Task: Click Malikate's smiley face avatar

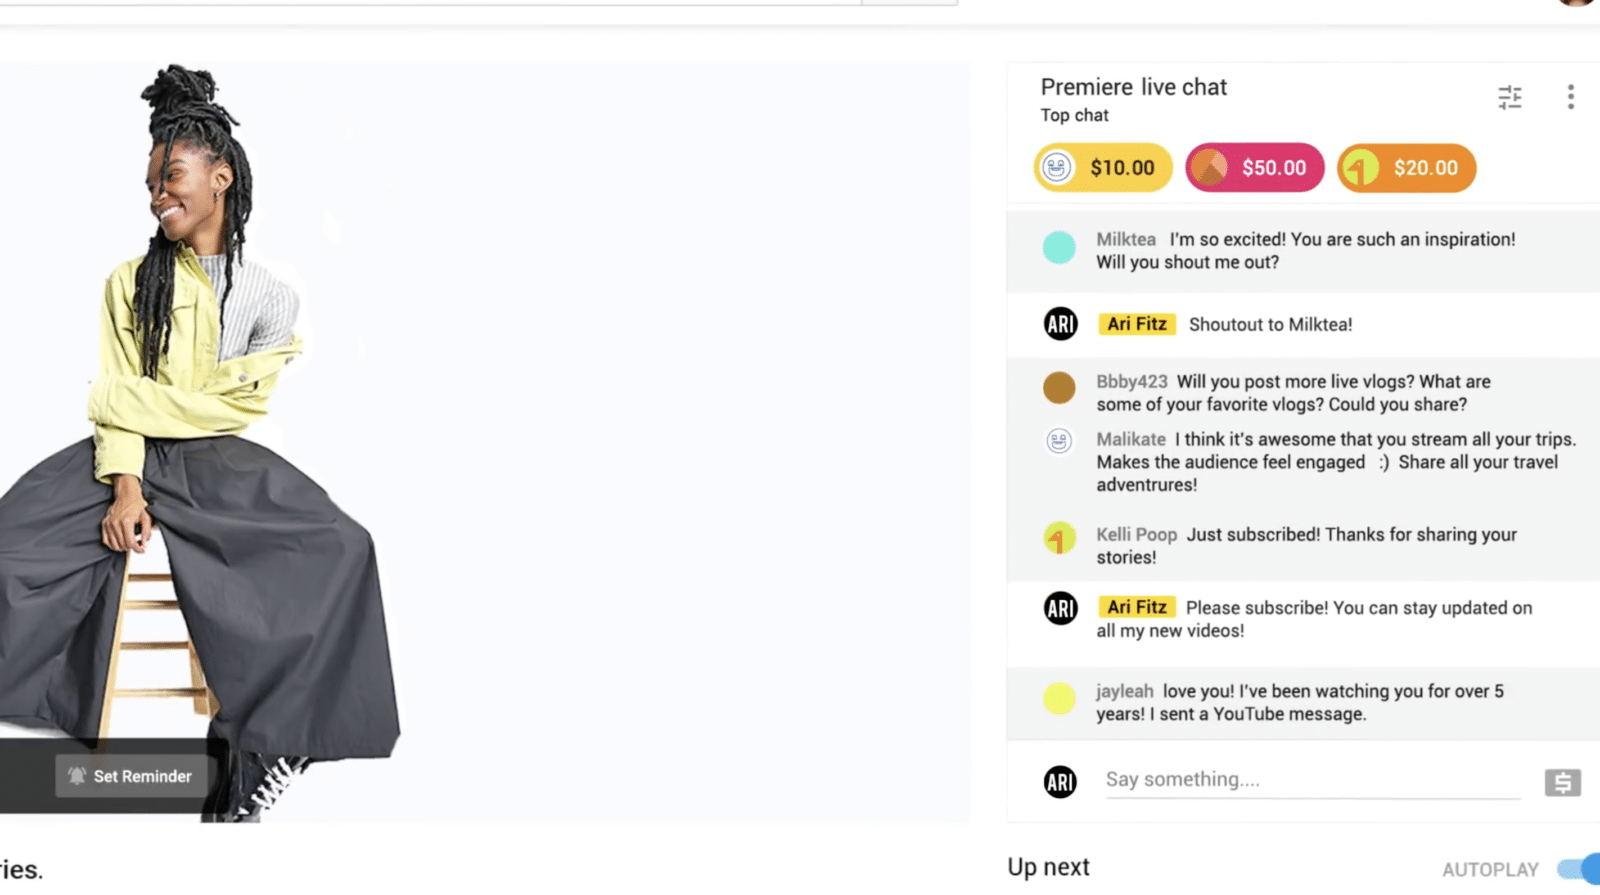Action: (1059, 440)
